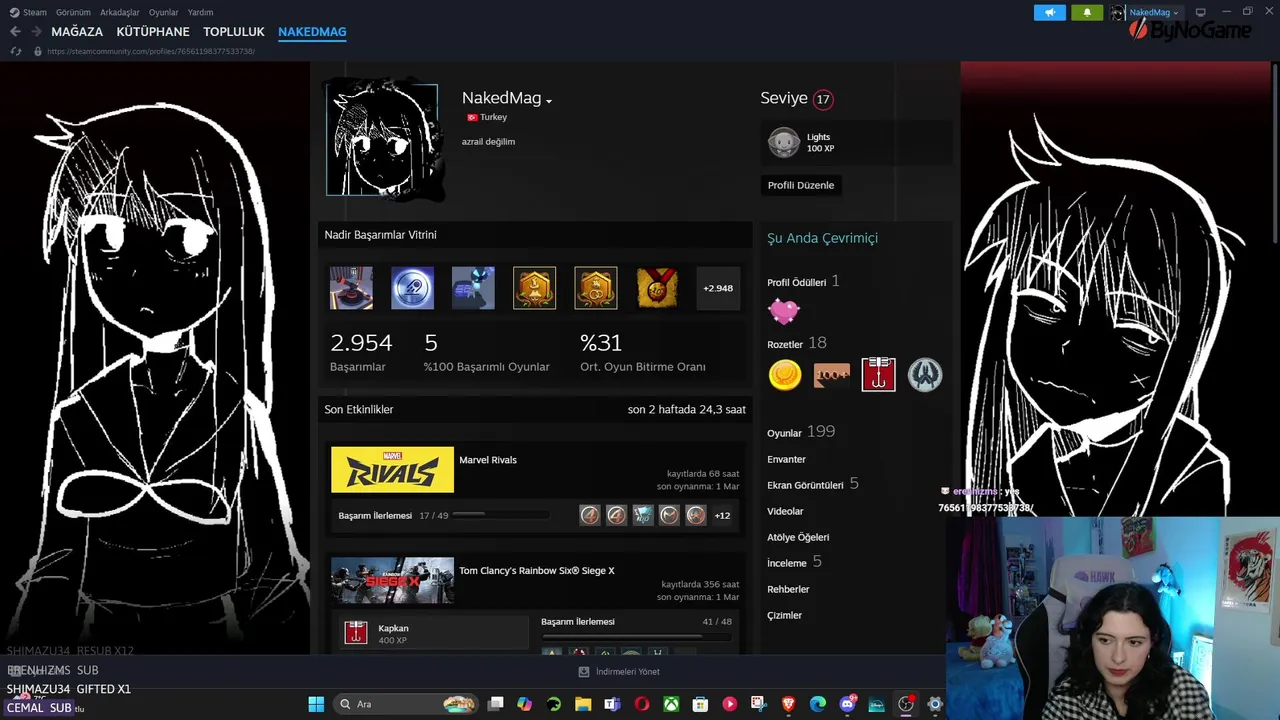Open Rainbow Six Siege X banner
This screenshot has width=1280, height=720.
point(392,580)
